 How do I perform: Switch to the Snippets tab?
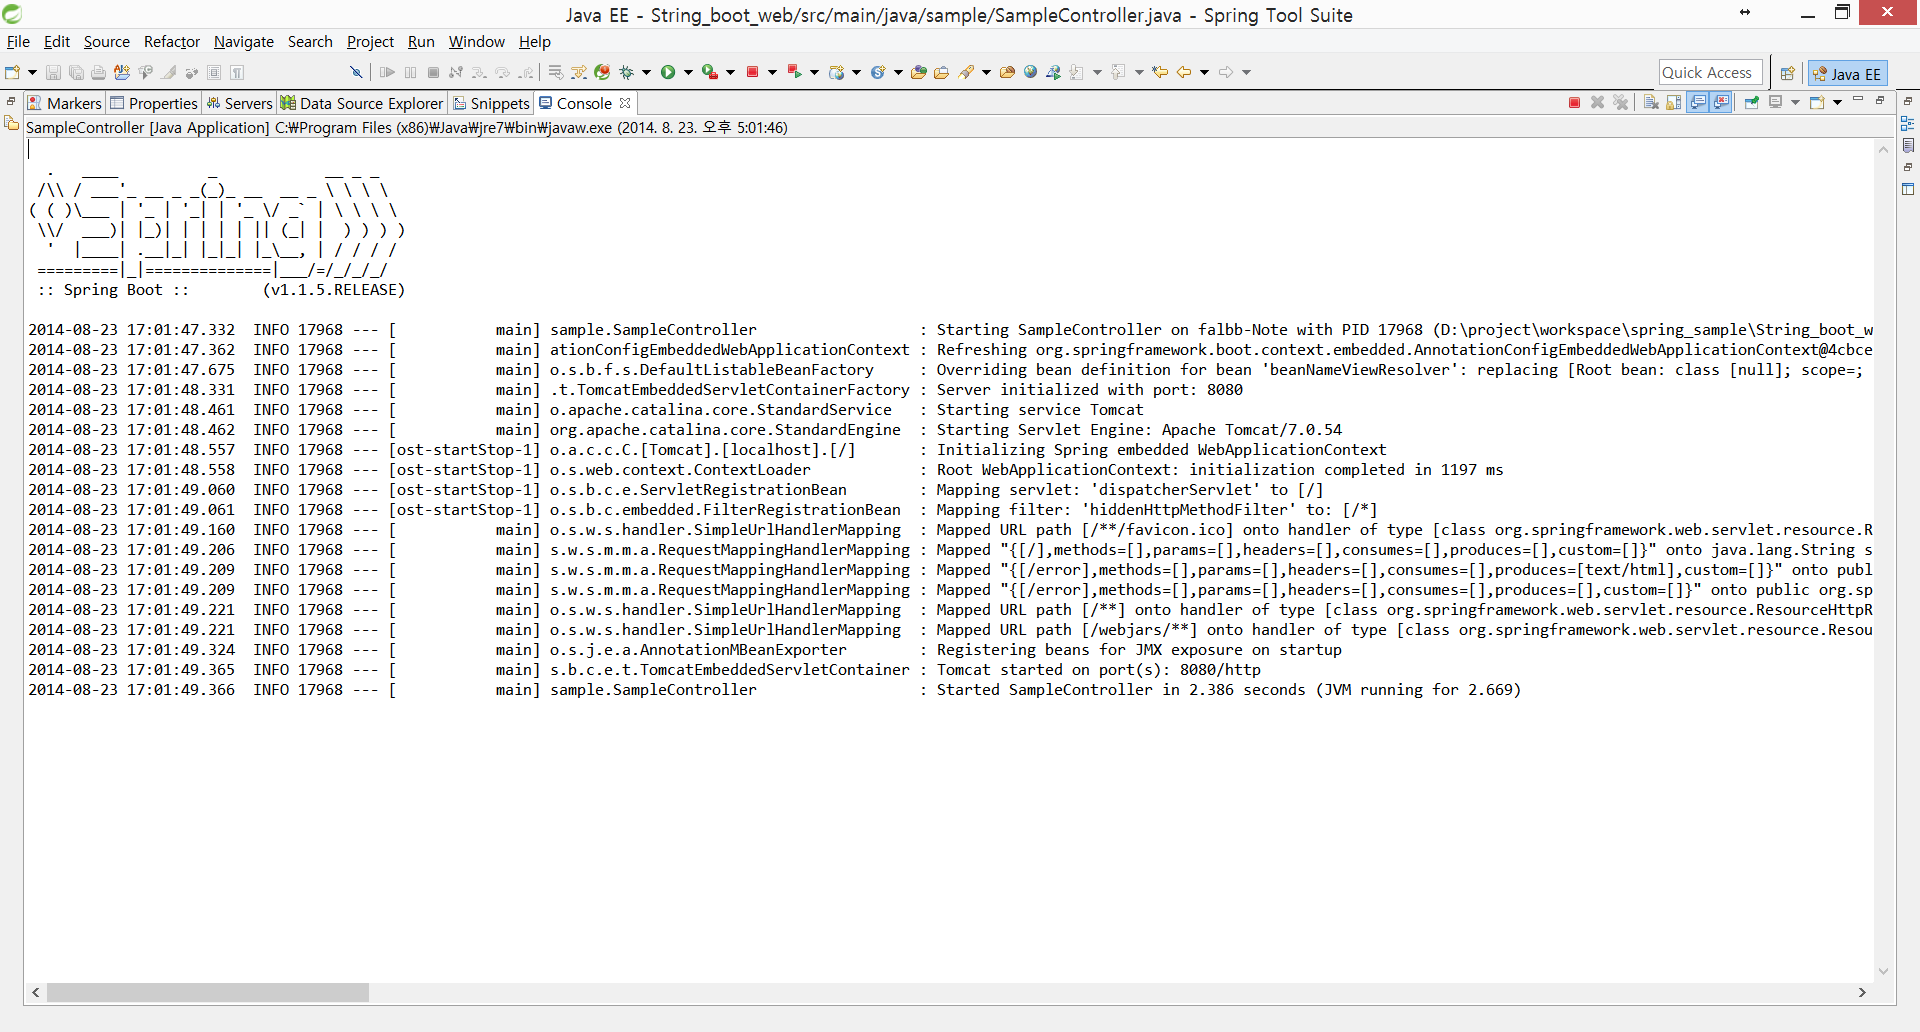coord(491,103)
